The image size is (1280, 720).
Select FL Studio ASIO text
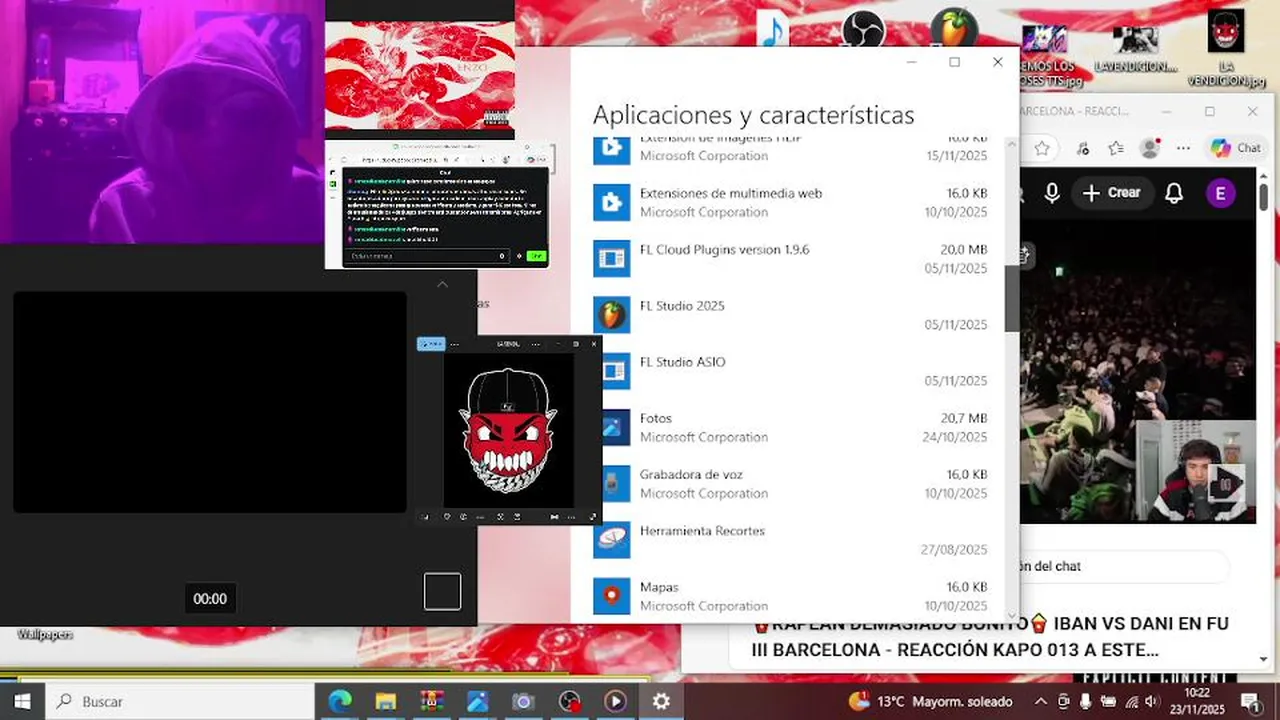coord(683,362)
